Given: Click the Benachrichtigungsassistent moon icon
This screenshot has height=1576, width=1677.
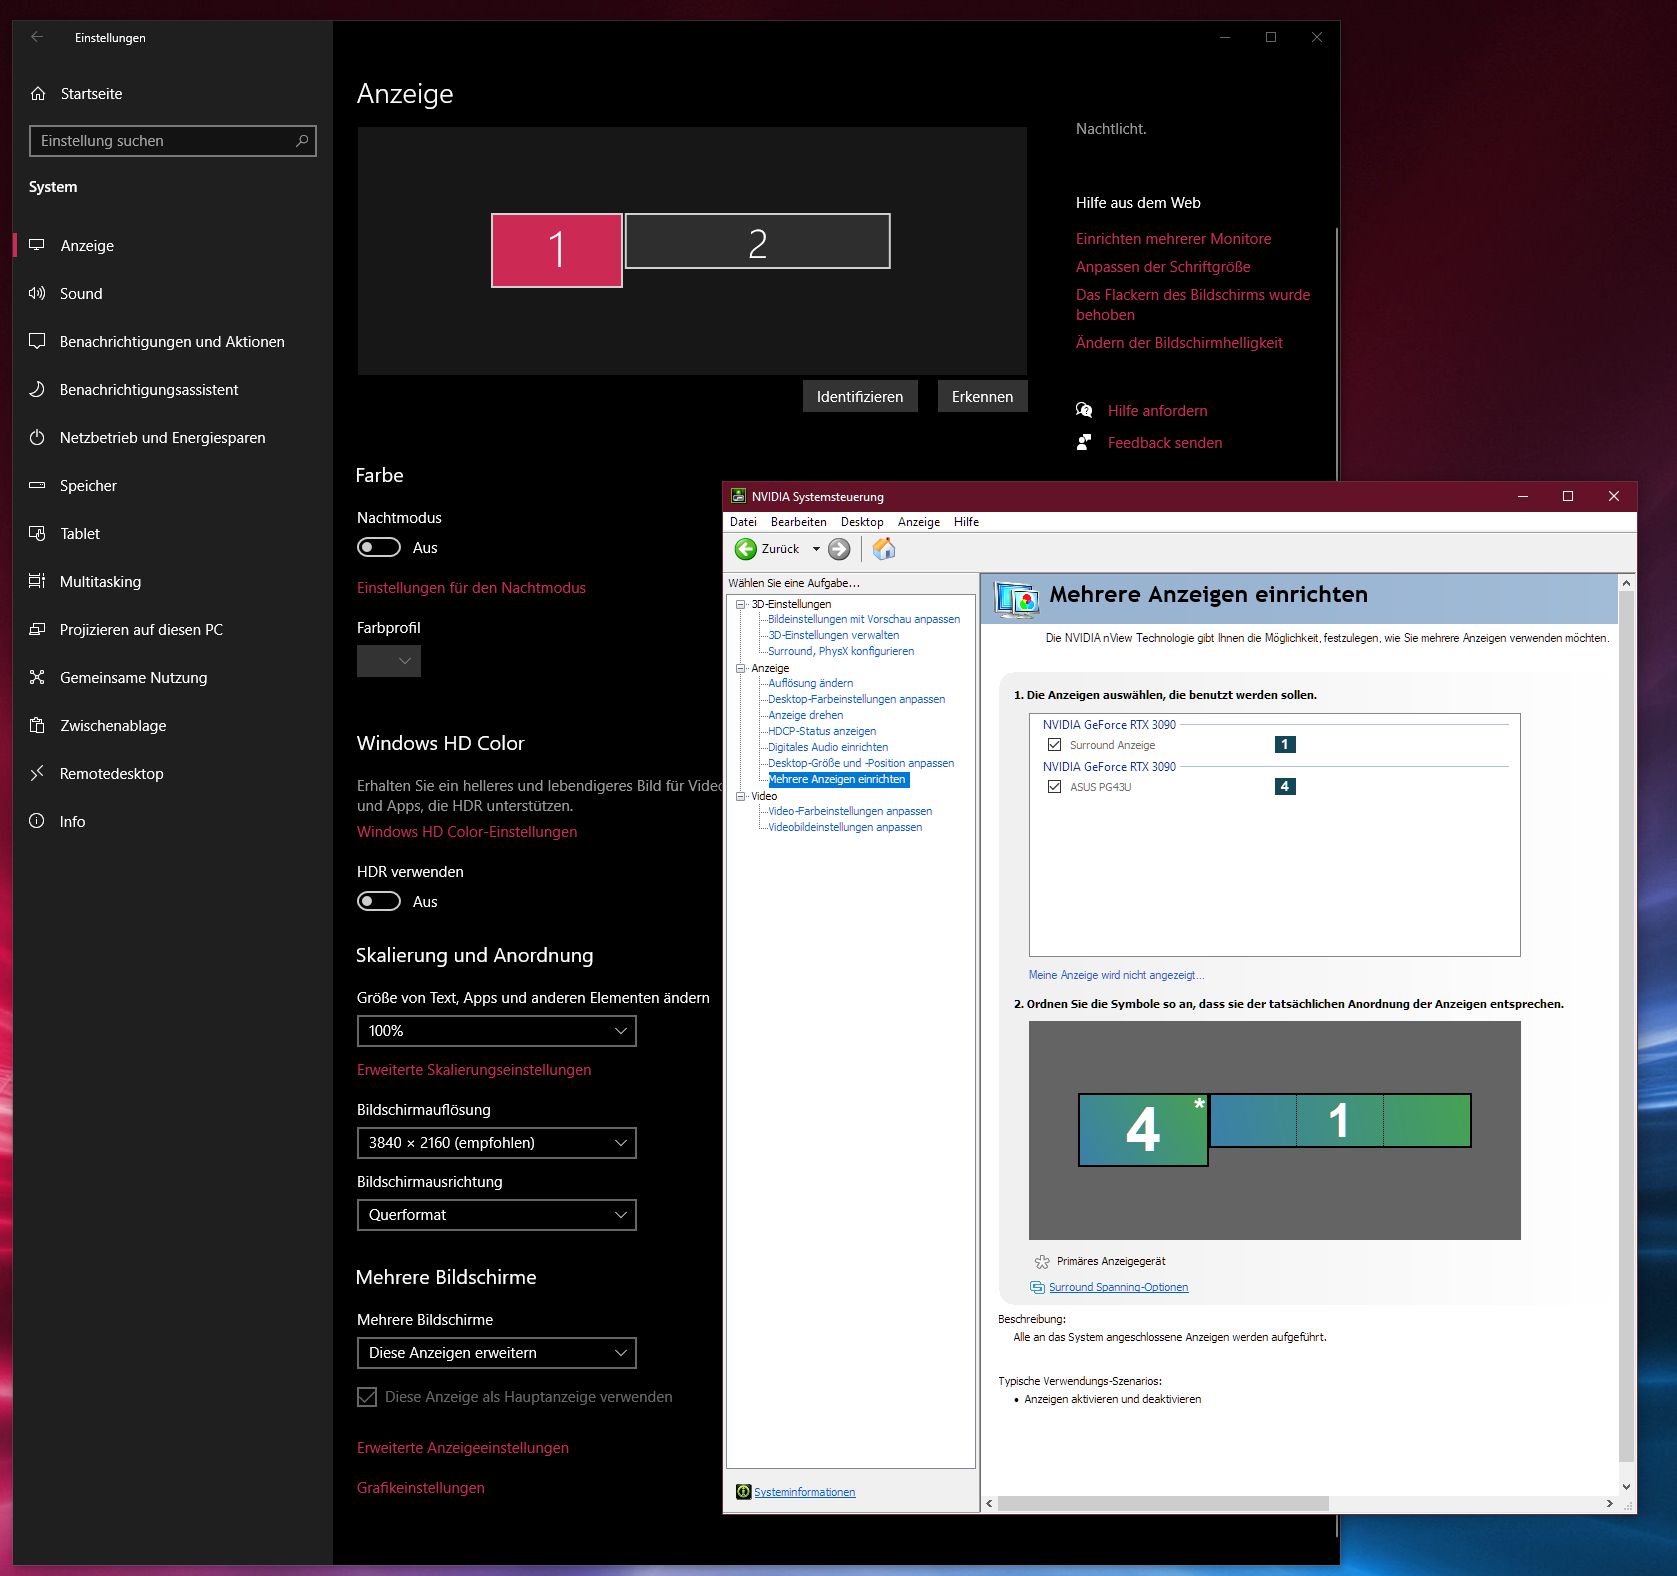Looking at the screenshot, I should click(x=37, y=389).
